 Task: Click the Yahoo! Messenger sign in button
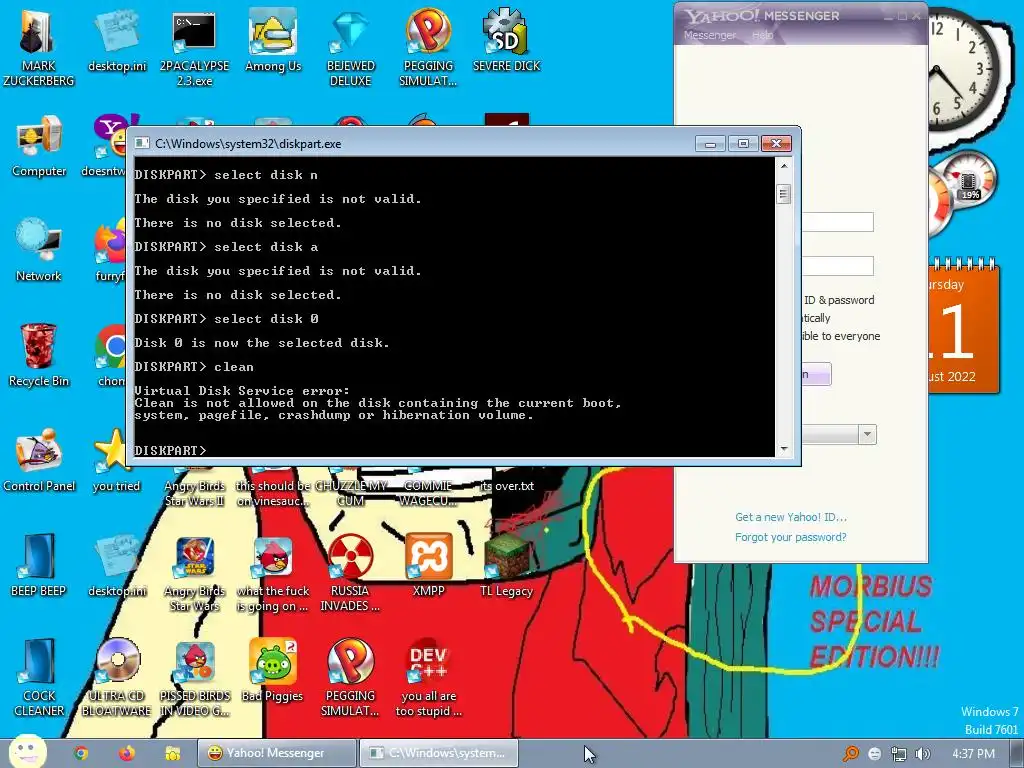(816, 374)
